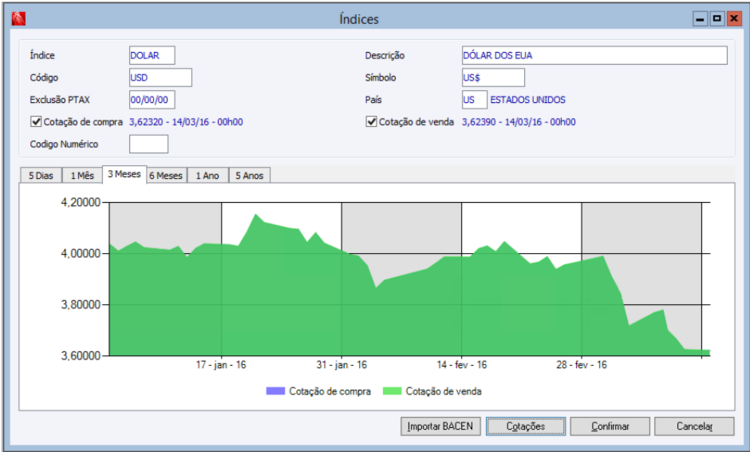
Task: Switch to the 5 Dias tab
Action: (x=41, y=176)
